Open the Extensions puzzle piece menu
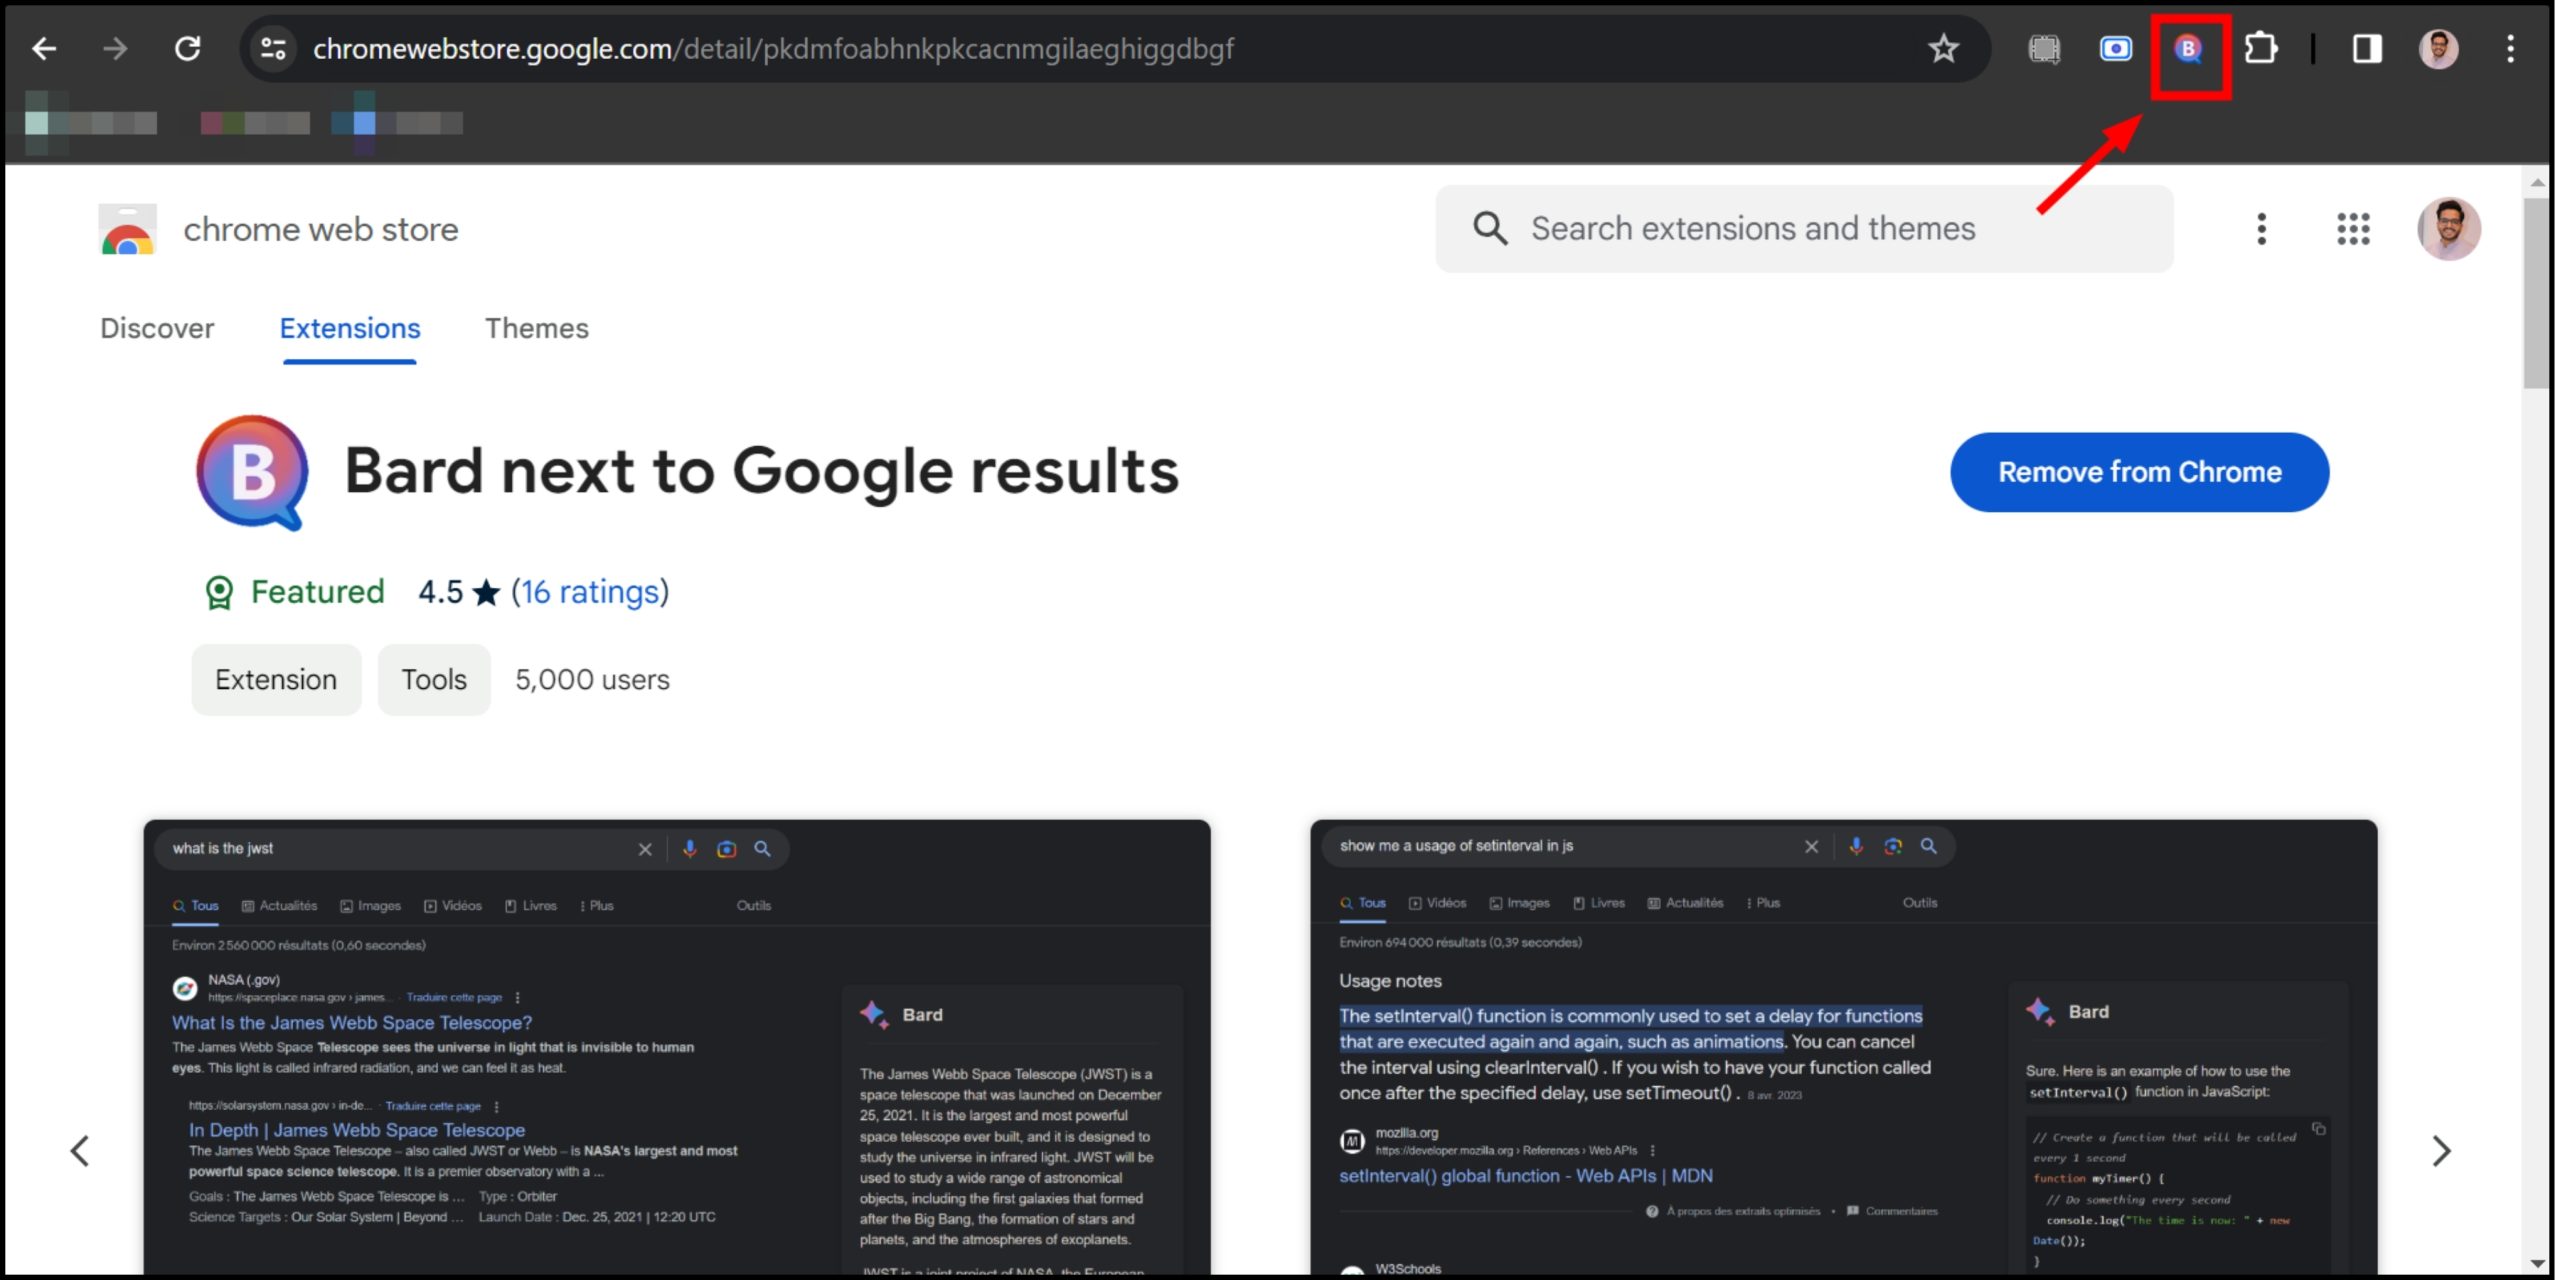 (2260, 48)
